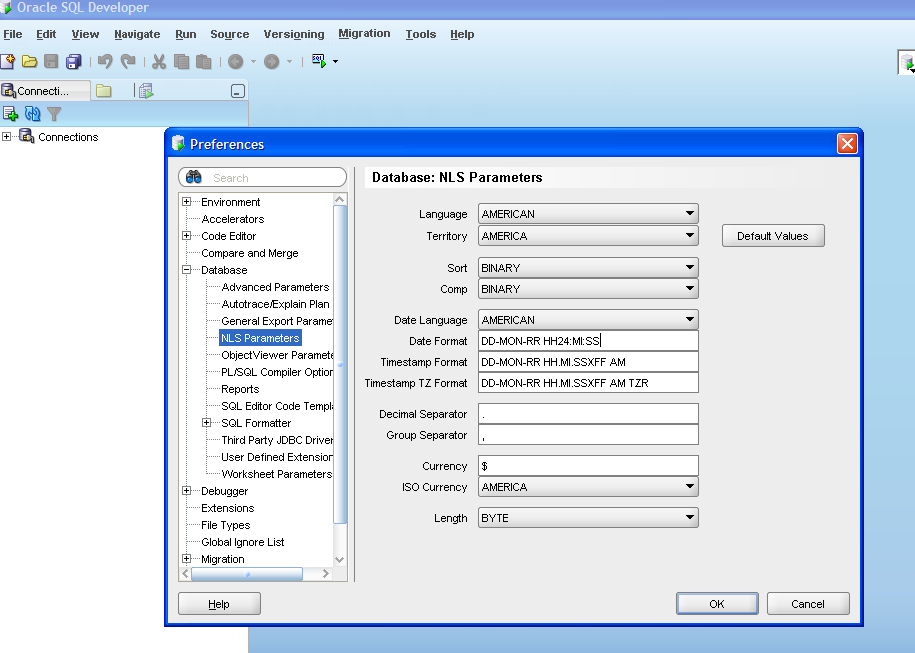This screenshot has height=653, width=915.
Task: Click the Currency input field
Action: 588,466
